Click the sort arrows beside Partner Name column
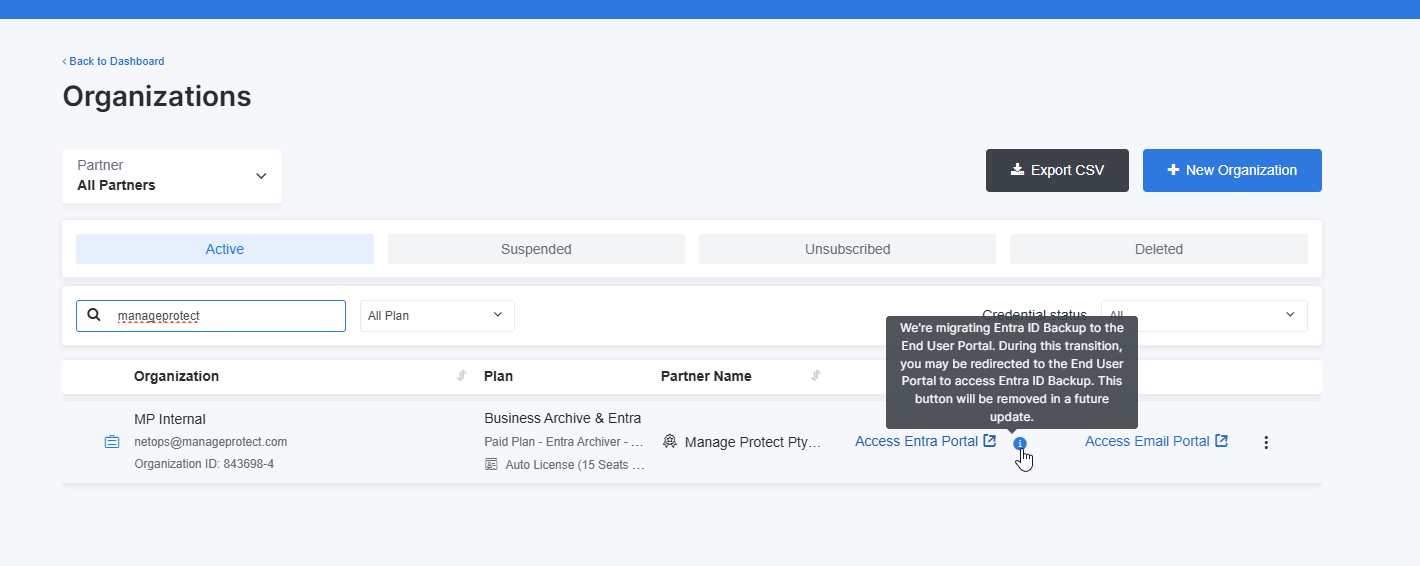1420x566 pixels. coord(816,376)
